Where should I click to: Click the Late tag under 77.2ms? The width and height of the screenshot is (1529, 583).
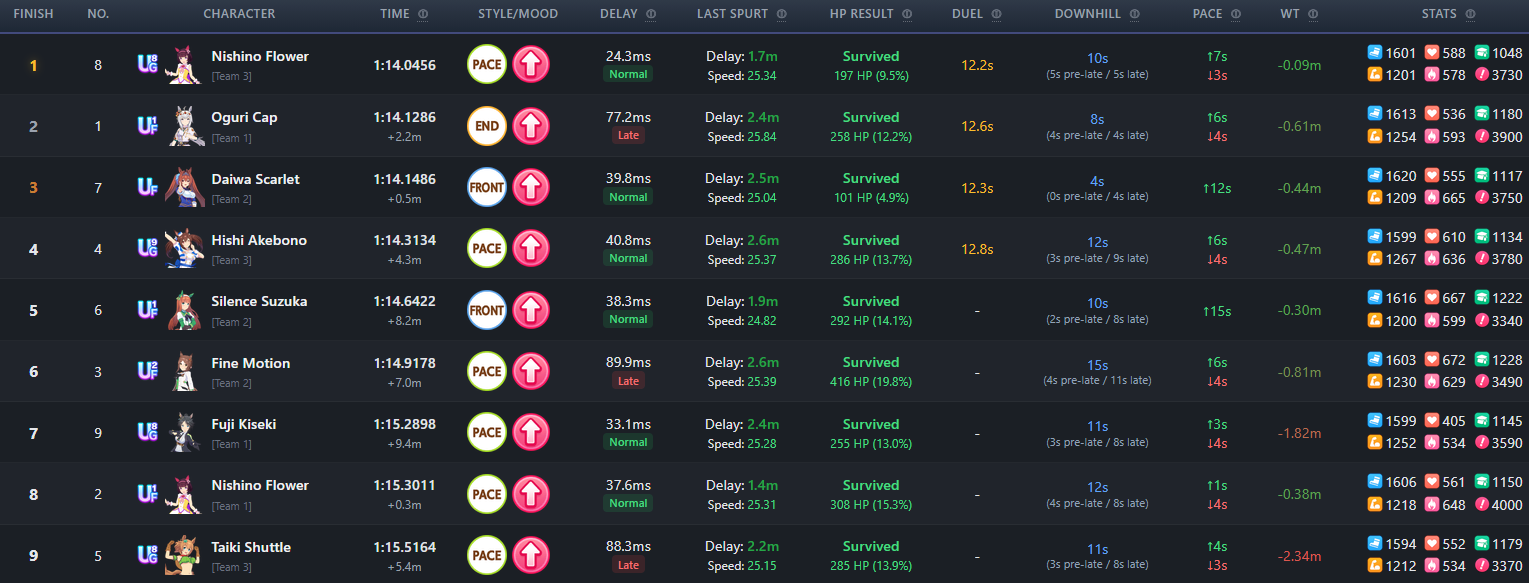(628, 135)
